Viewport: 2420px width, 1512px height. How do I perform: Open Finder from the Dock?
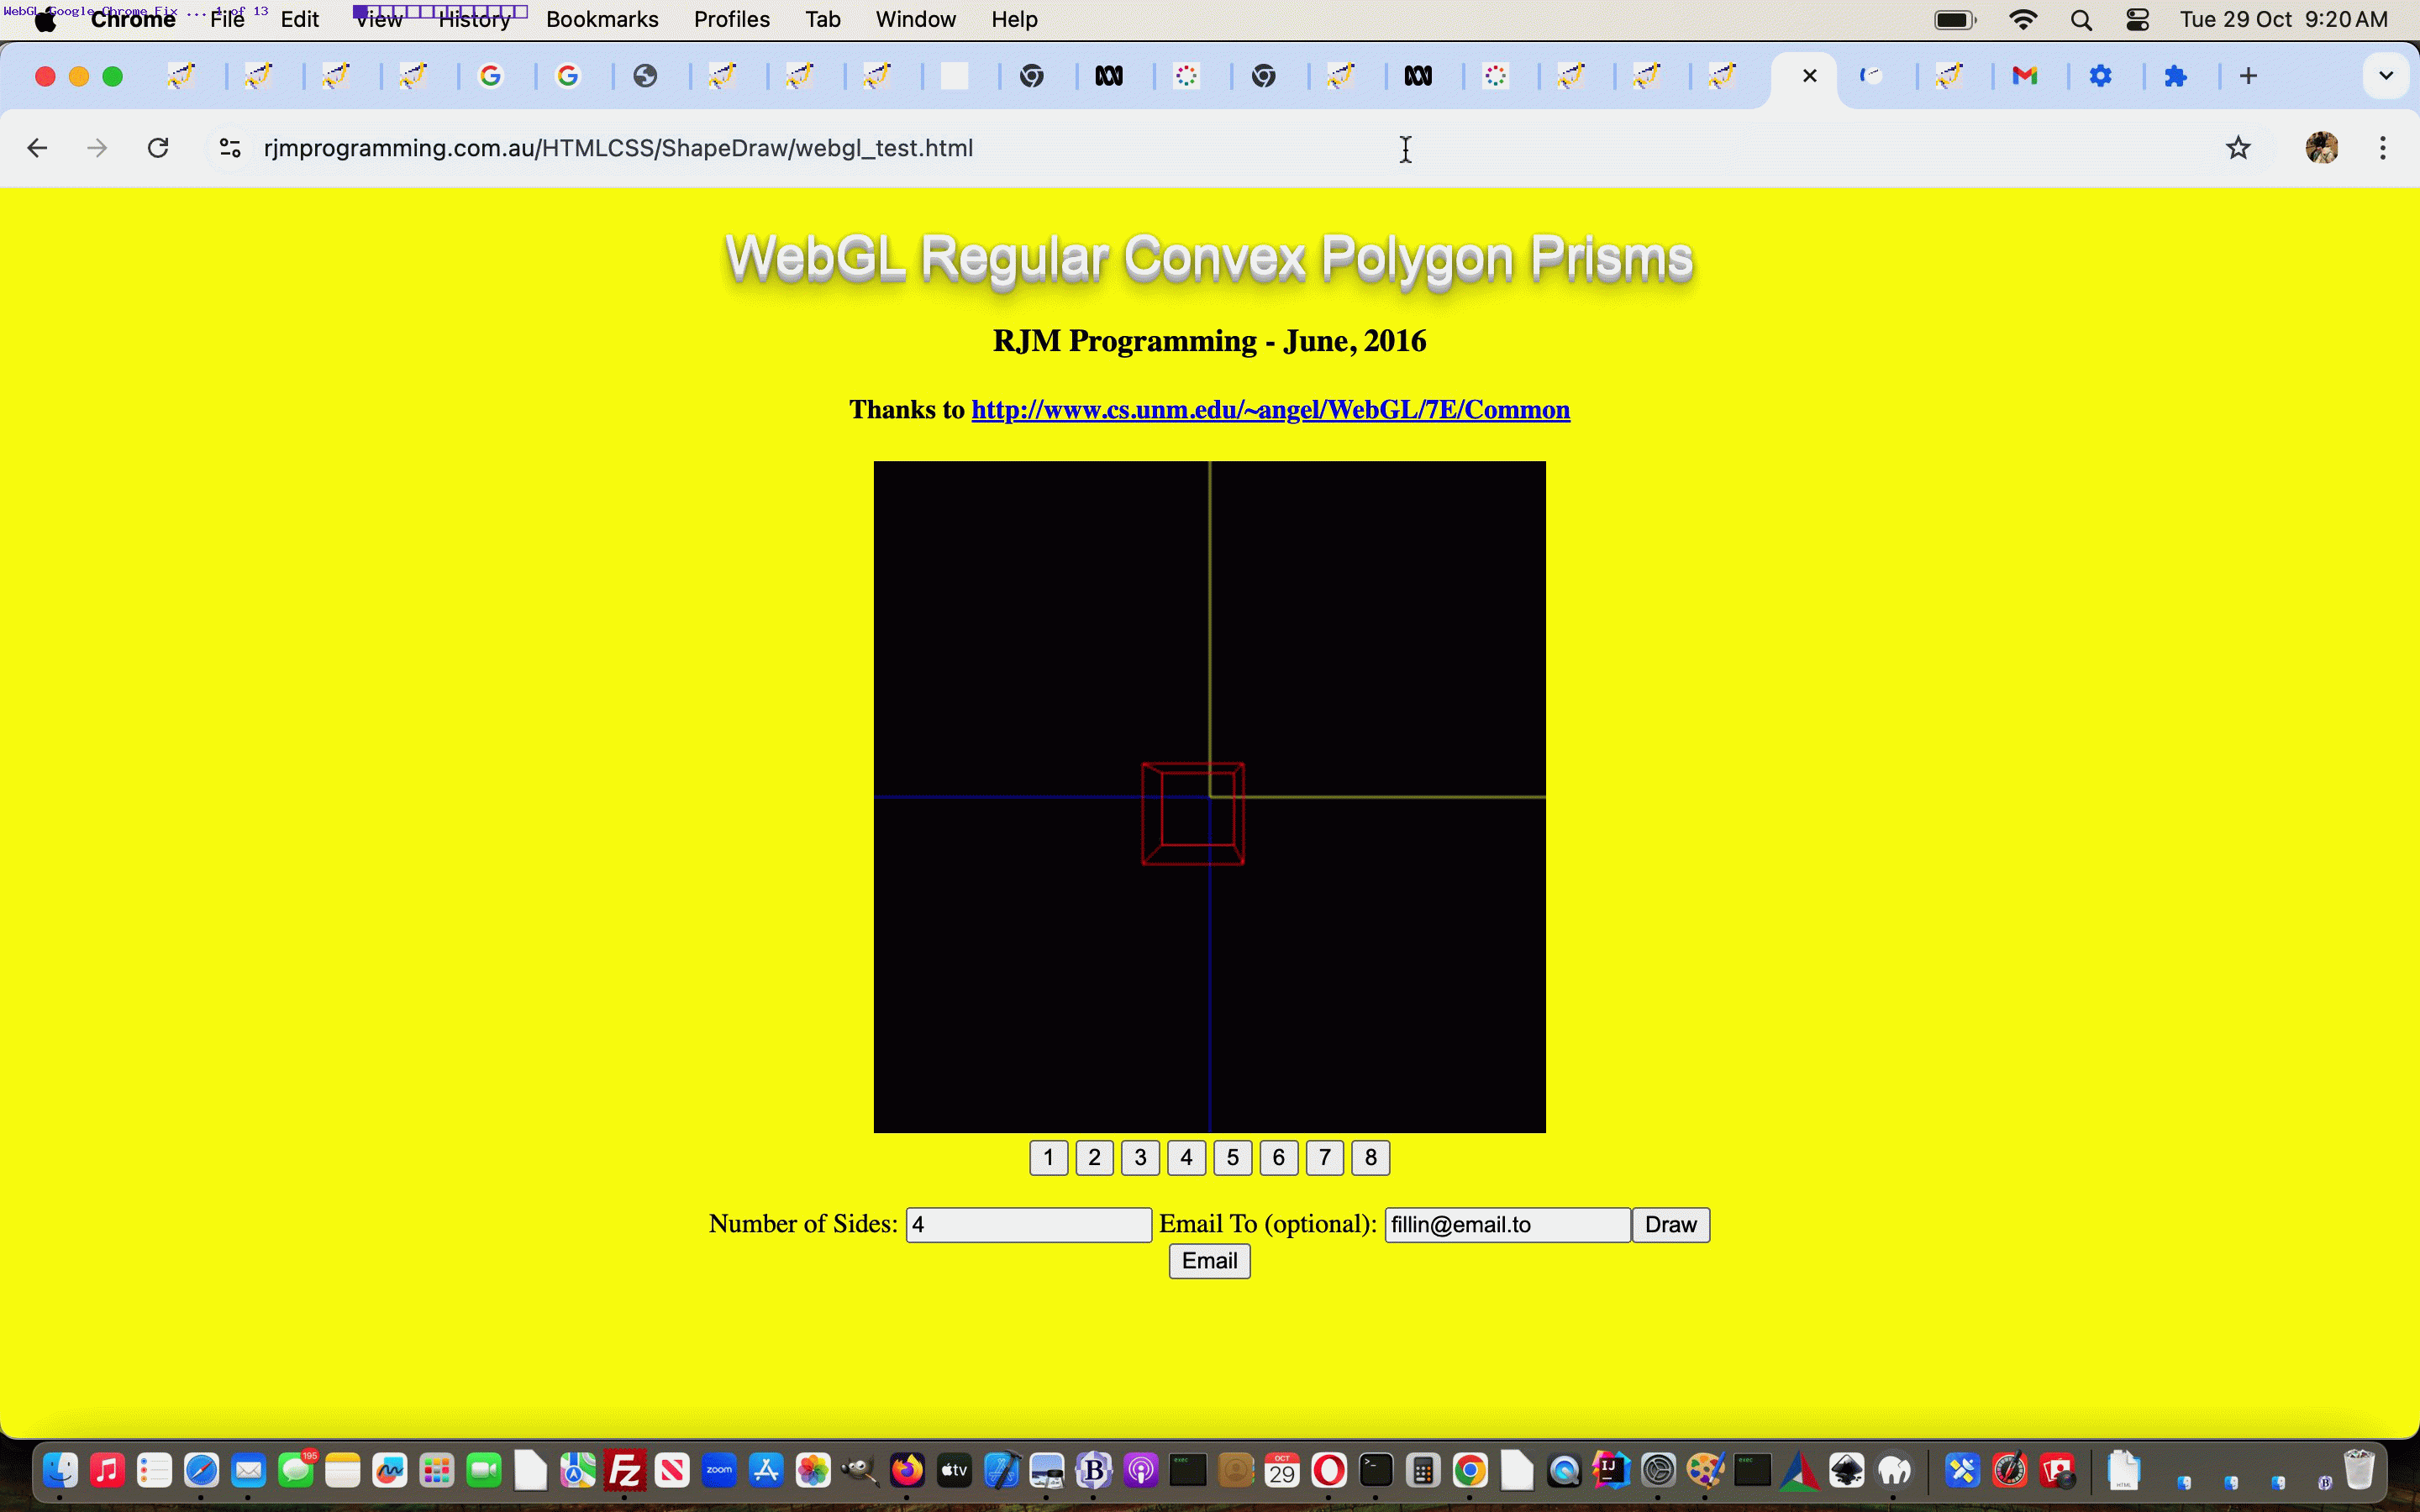[x=60, y=1470]
